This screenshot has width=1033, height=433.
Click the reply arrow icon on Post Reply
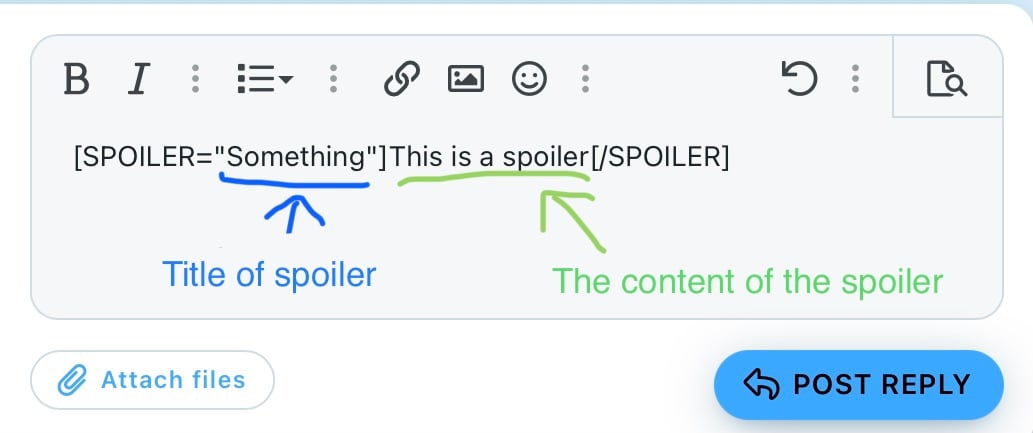[x=761, y=384]
